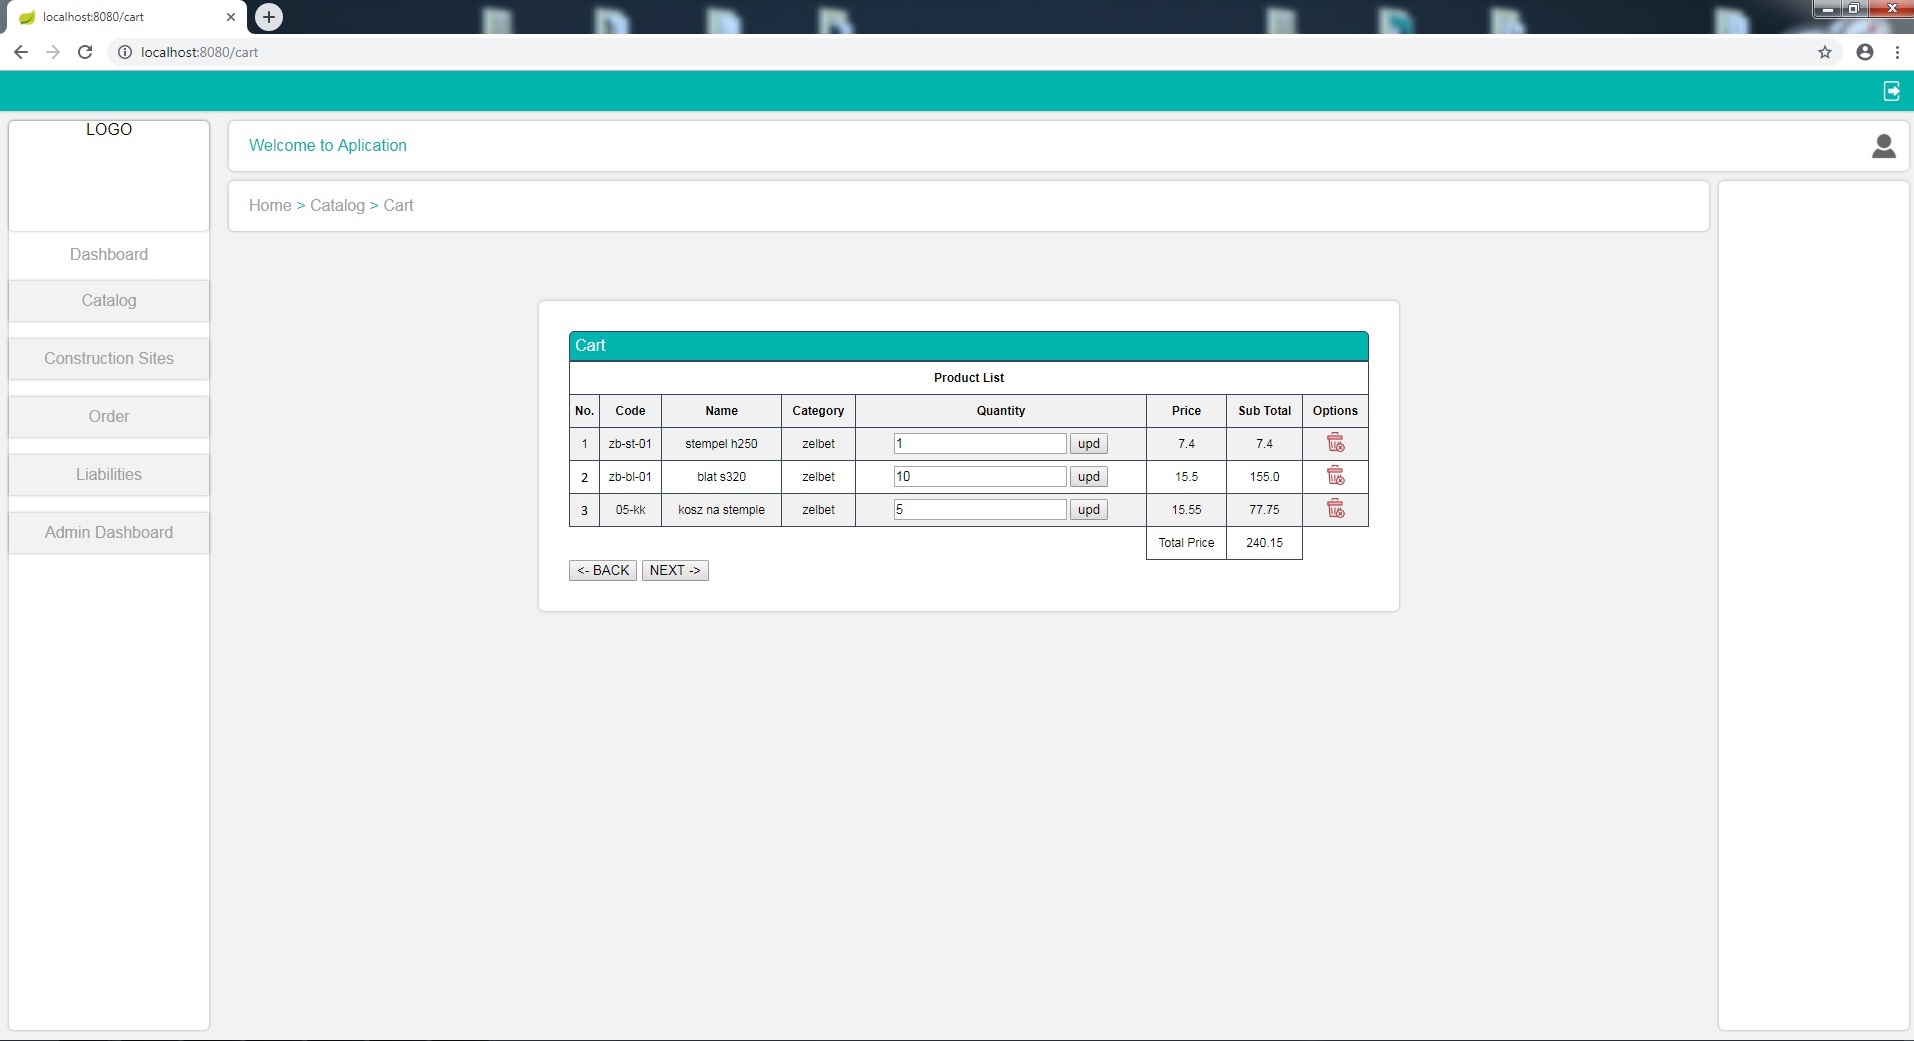The height and width of the screenshot is (1041, 1914).
Task: Click the <- BACK button
Action: (603, 570)
